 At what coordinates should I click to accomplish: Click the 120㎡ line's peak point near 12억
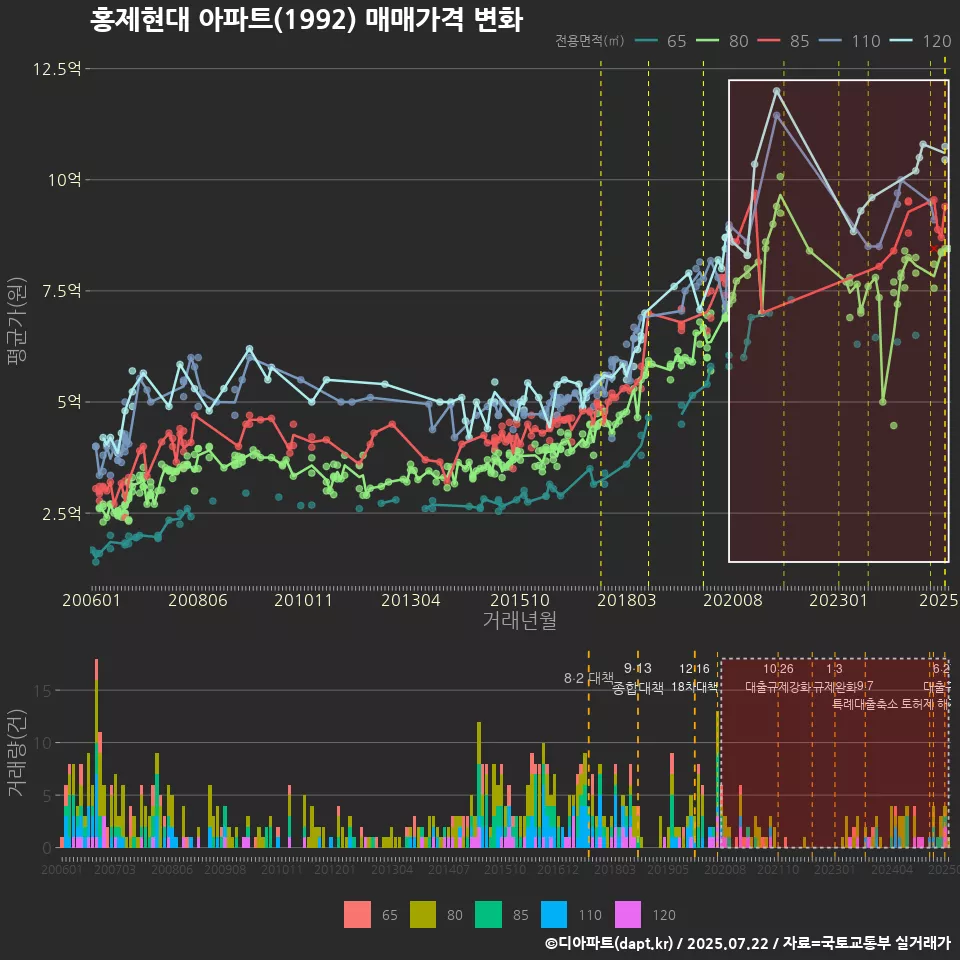coord(777,91)
